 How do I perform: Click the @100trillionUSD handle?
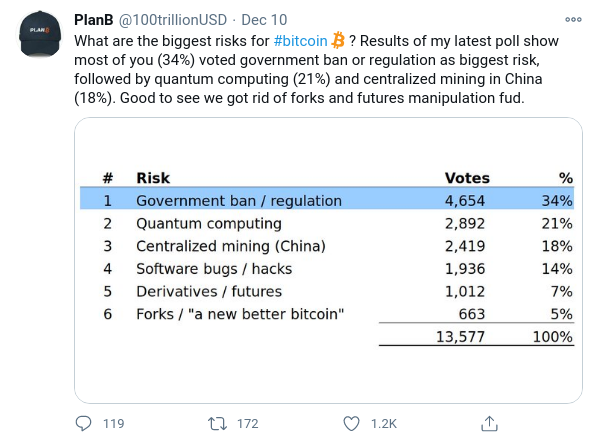tap(173, 20)
